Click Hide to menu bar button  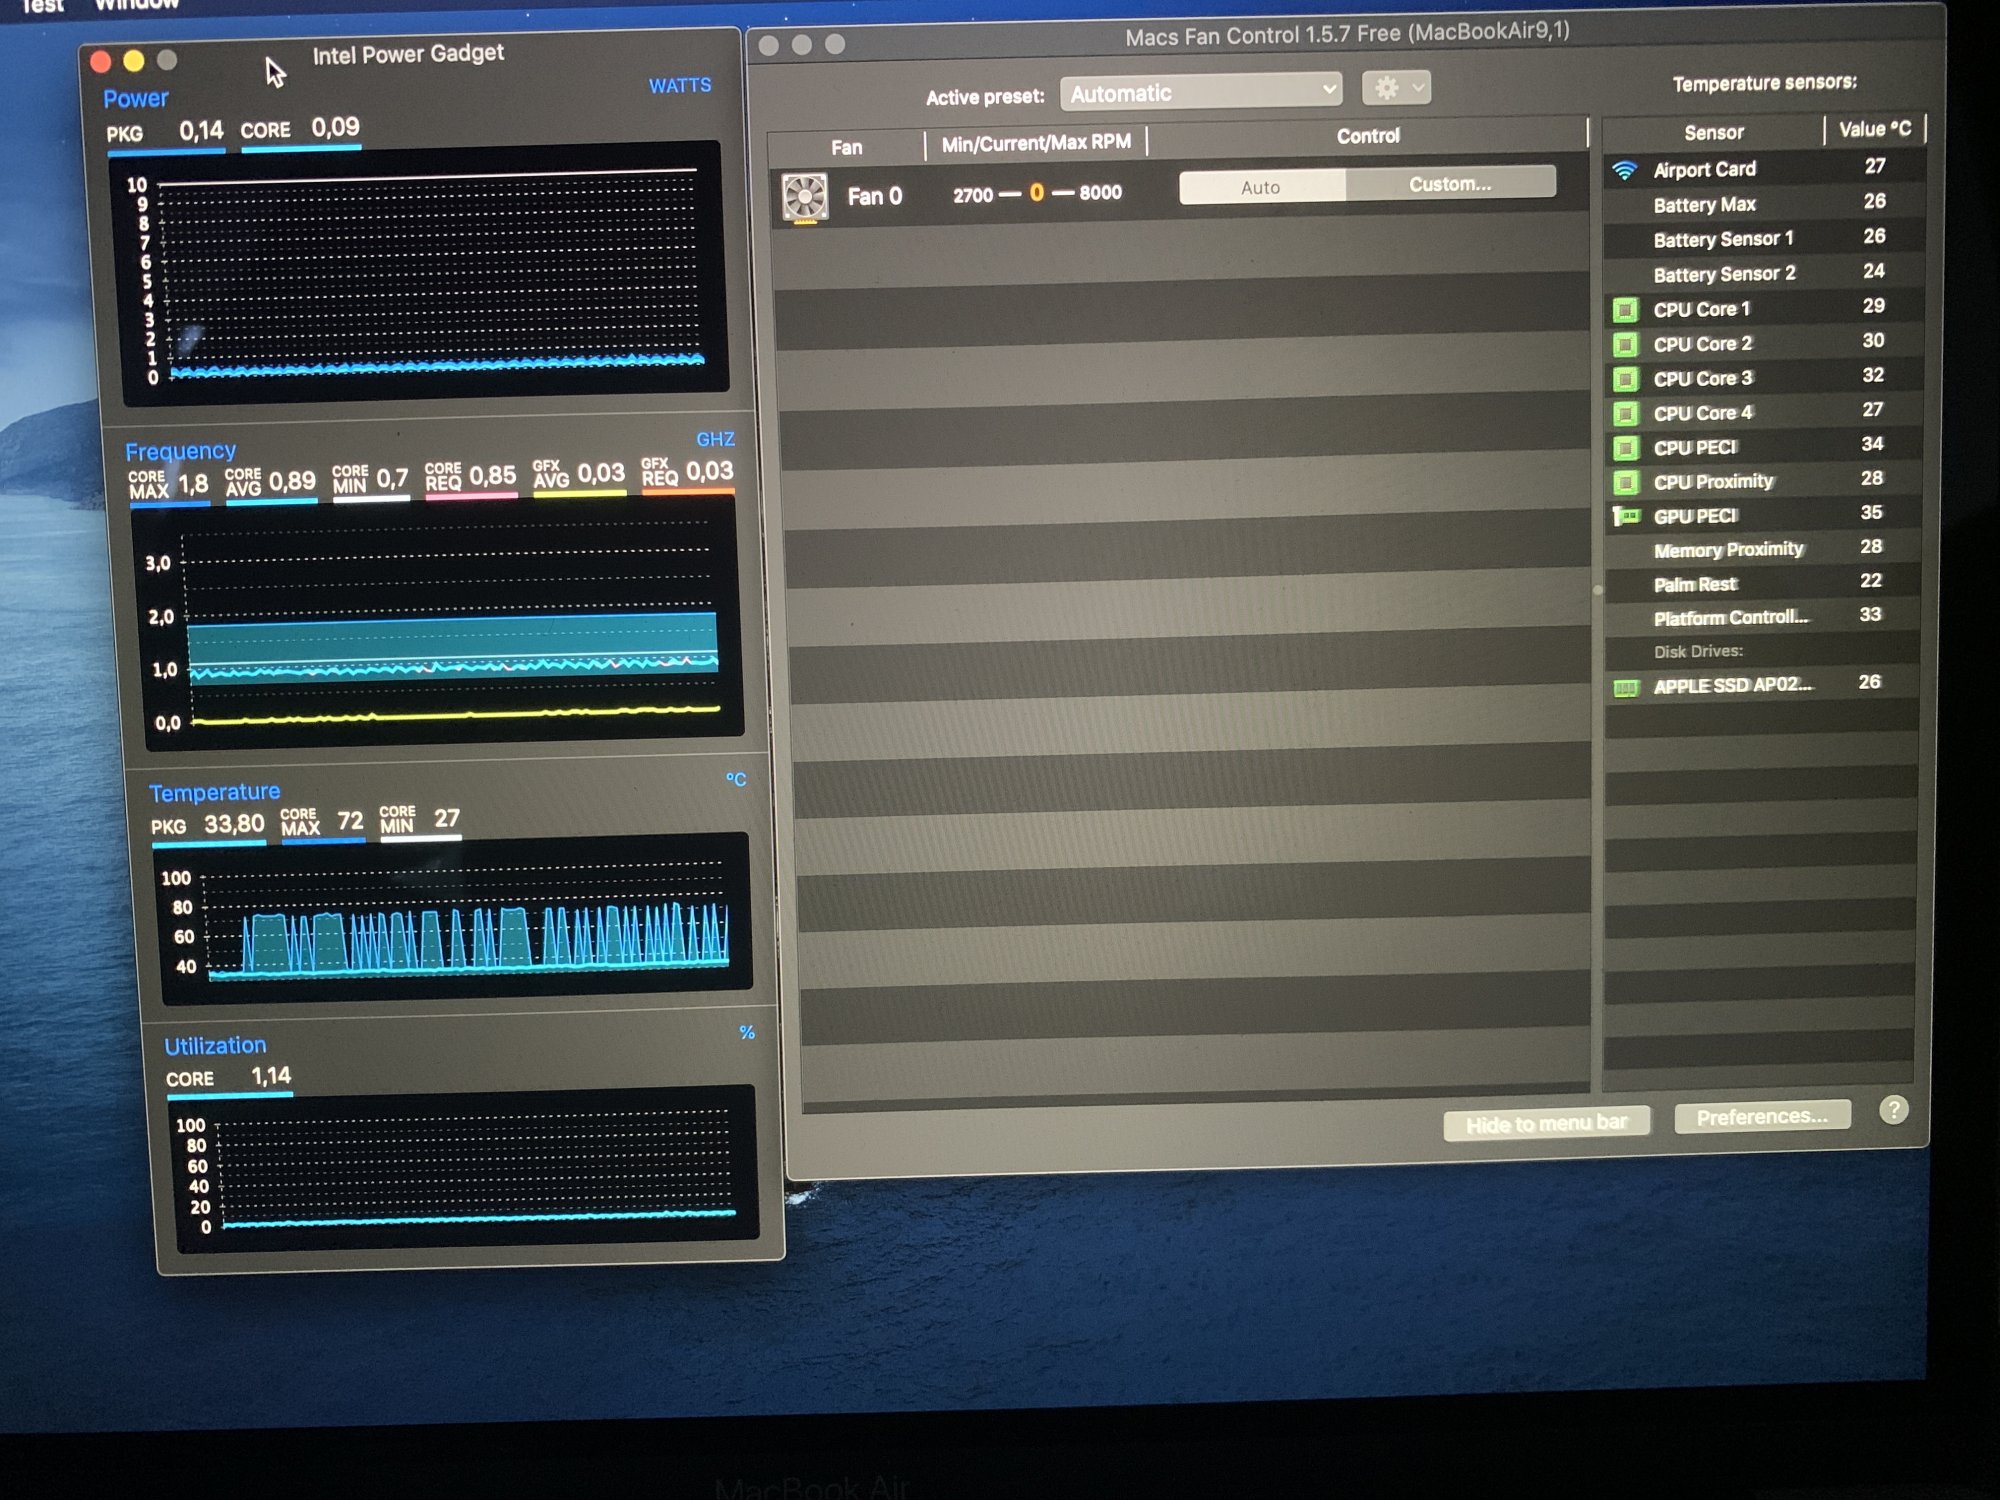[x=1546, y=1123]
